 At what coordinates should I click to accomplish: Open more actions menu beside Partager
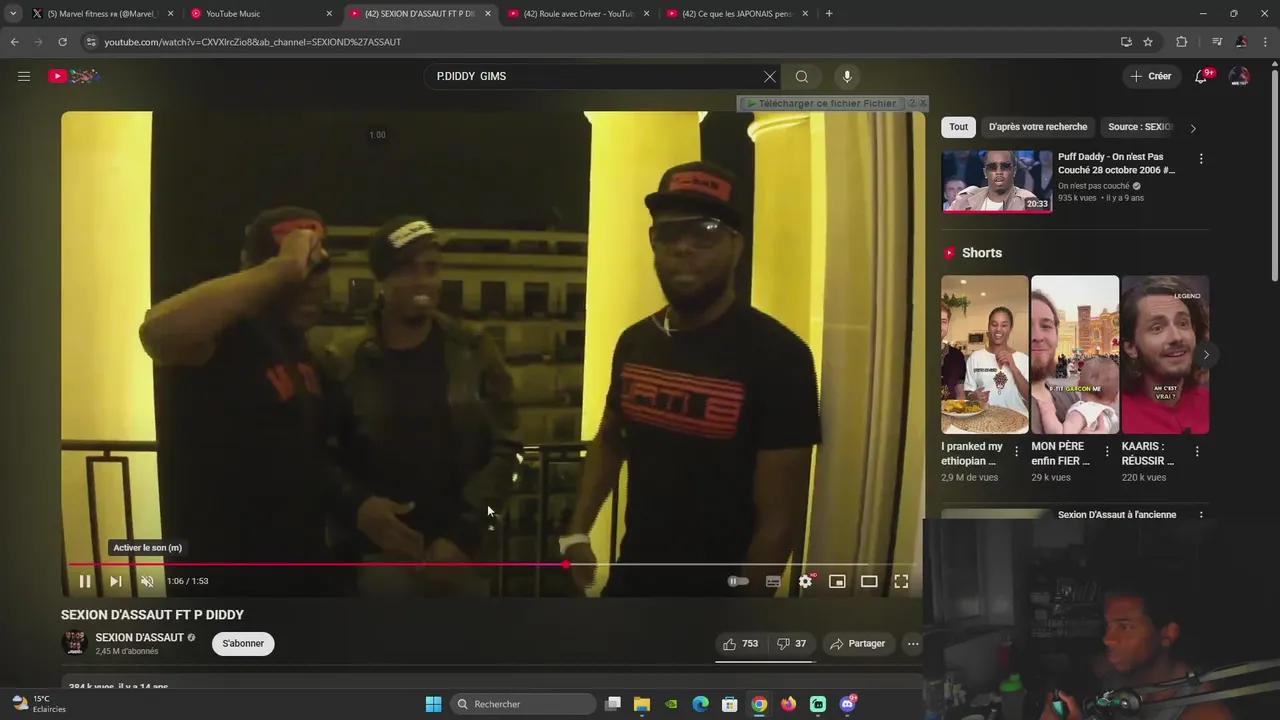click(913, 644)
